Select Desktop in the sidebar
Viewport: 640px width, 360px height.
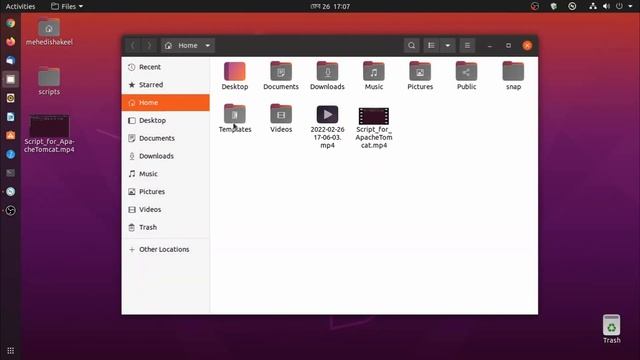[x=166, y=120]
